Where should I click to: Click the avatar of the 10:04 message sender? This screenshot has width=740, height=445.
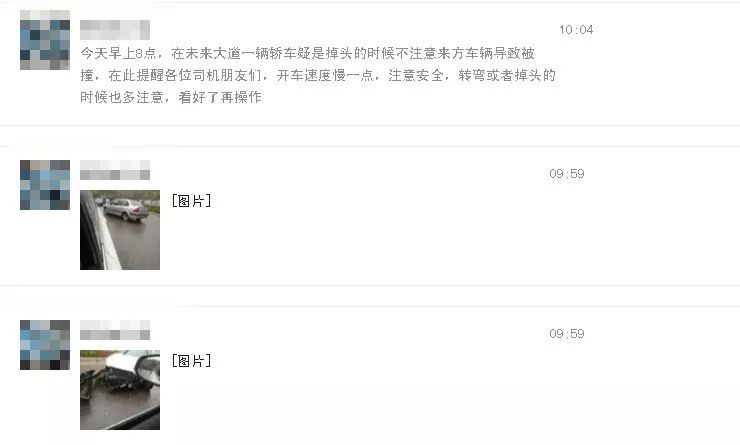click(x=45, y=40)
